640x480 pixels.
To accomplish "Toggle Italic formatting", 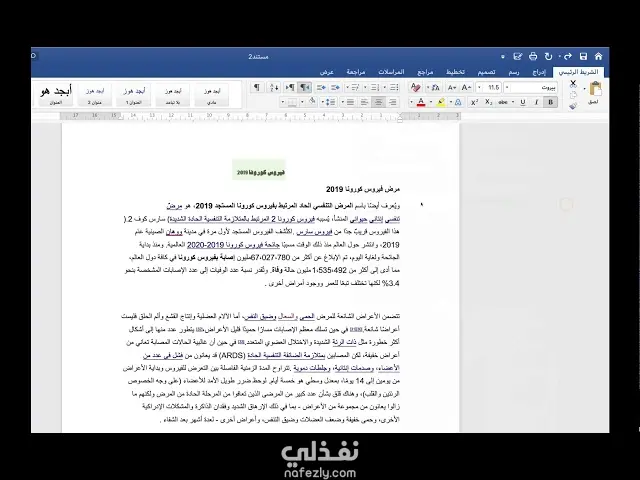I will [x=536, y=102].
